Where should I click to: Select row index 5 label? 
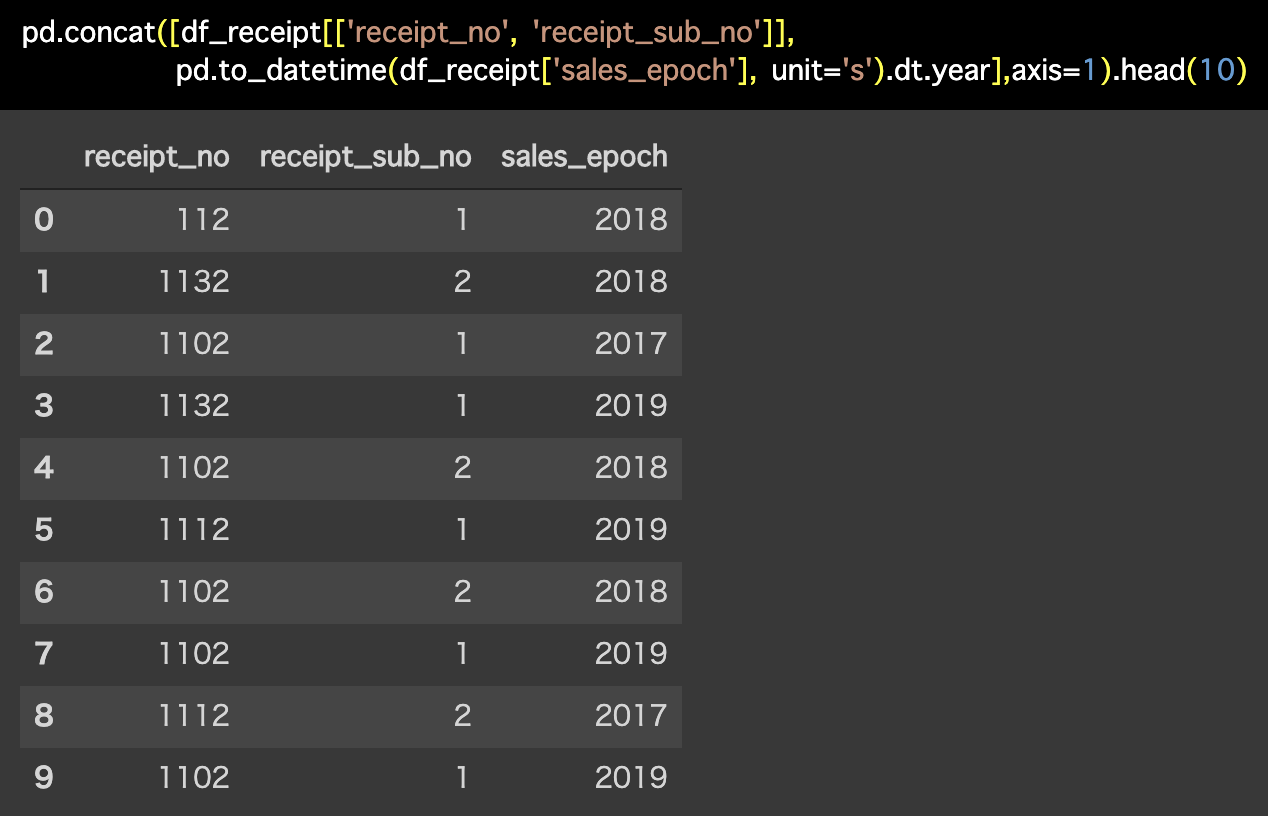pos(44,529)
